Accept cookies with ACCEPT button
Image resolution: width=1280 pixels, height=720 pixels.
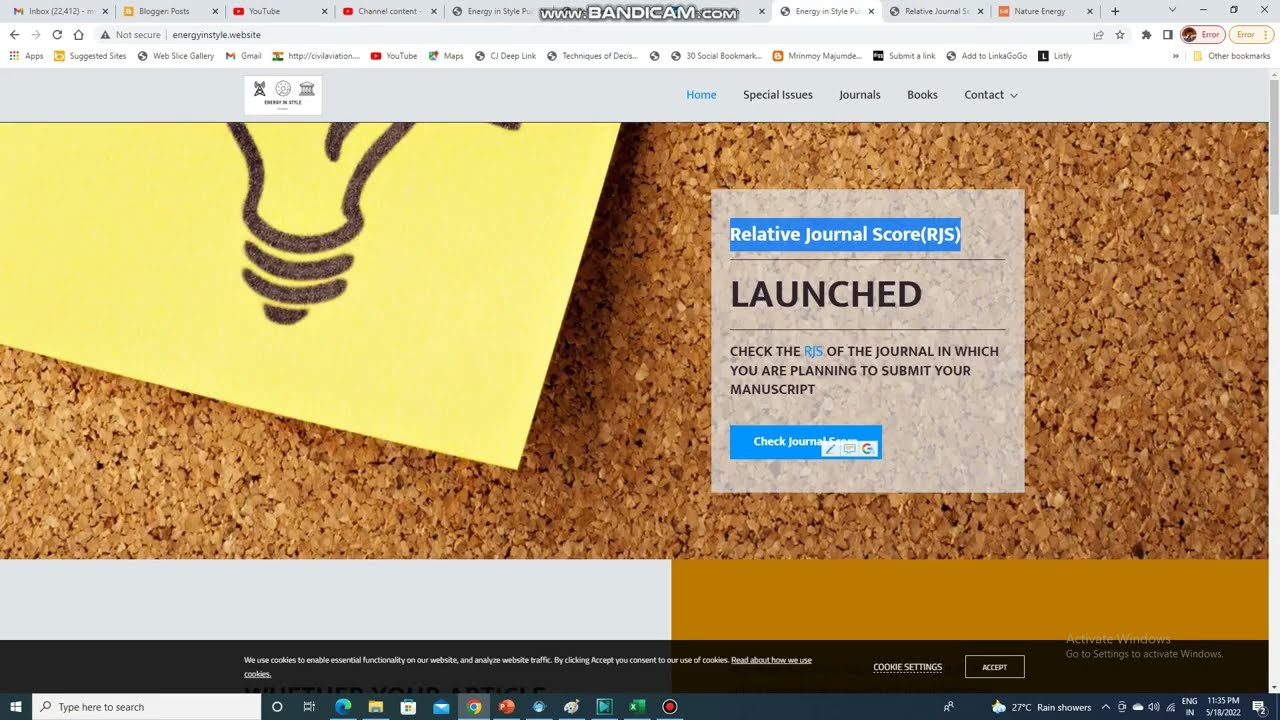pos(994,667)
